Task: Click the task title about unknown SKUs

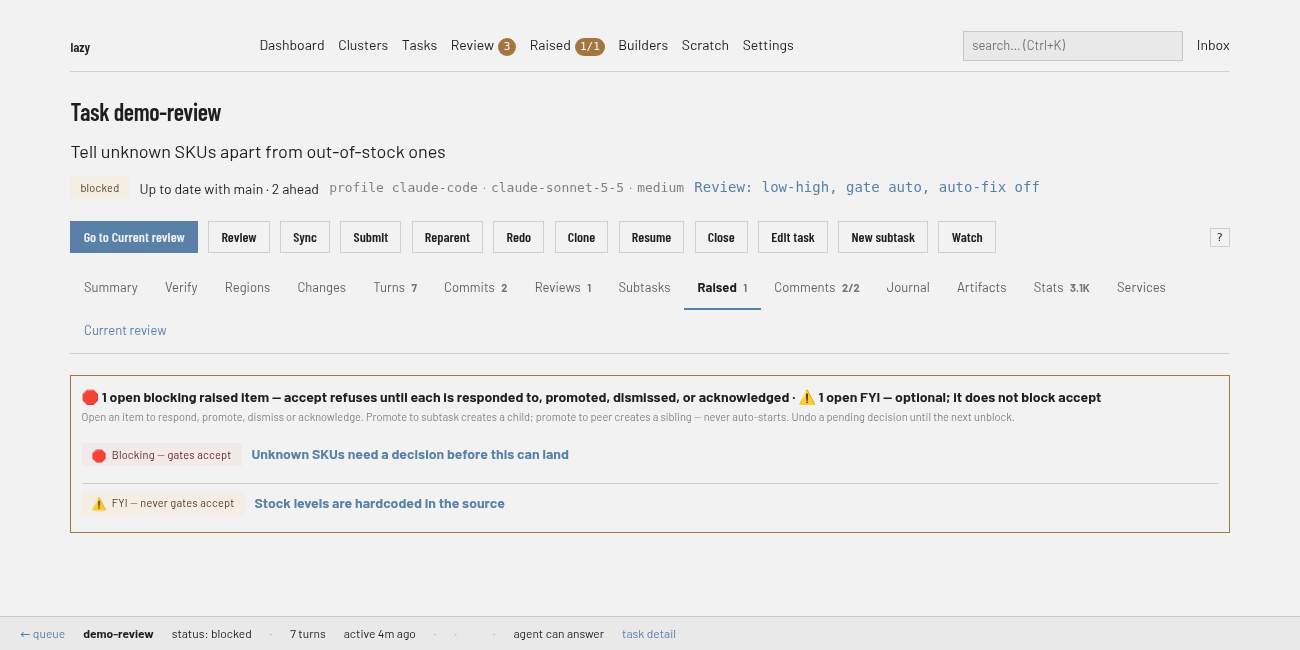Action: click(x=258, y=152)
